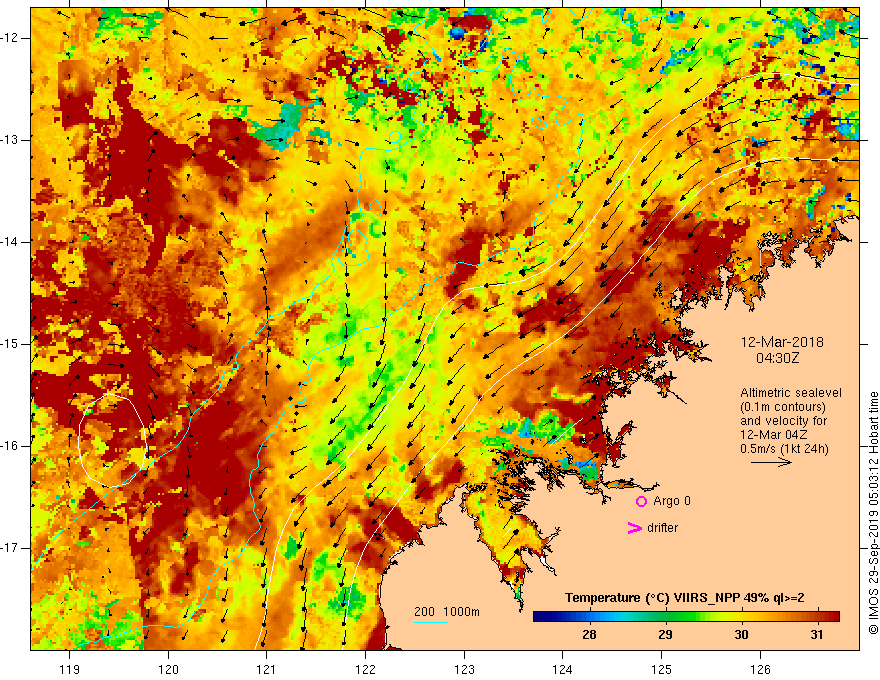Click the 'Temperature (°C) VIIRS_NPP 49% ql>=2' title
The width and height of the screenshot is (880, 680).
coord(684,598)
